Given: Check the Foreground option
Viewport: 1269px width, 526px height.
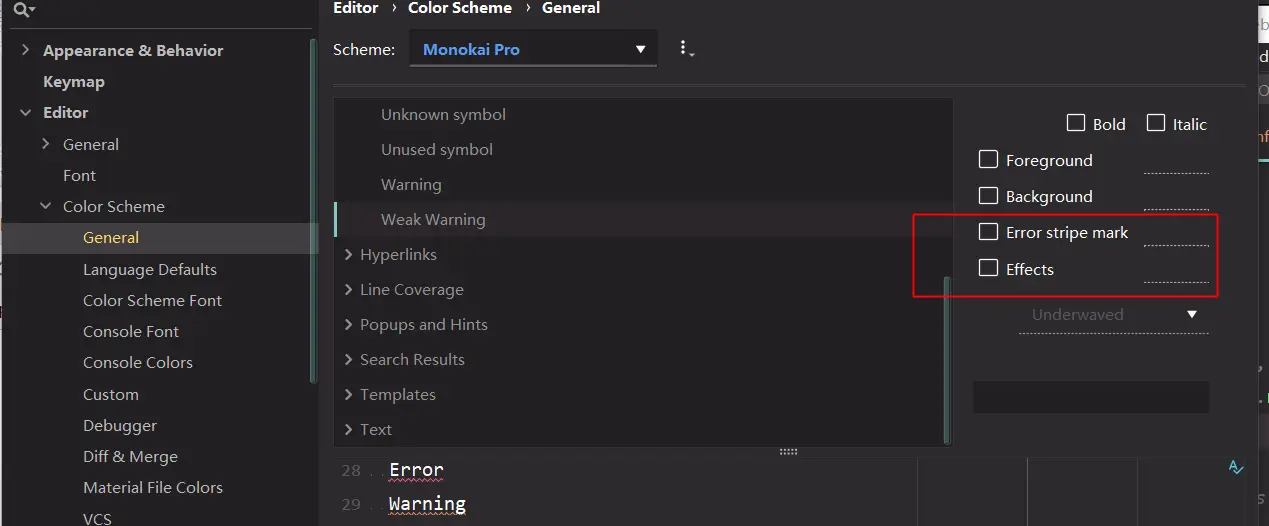Looking at the screenshot, I should tap(988, 159).
